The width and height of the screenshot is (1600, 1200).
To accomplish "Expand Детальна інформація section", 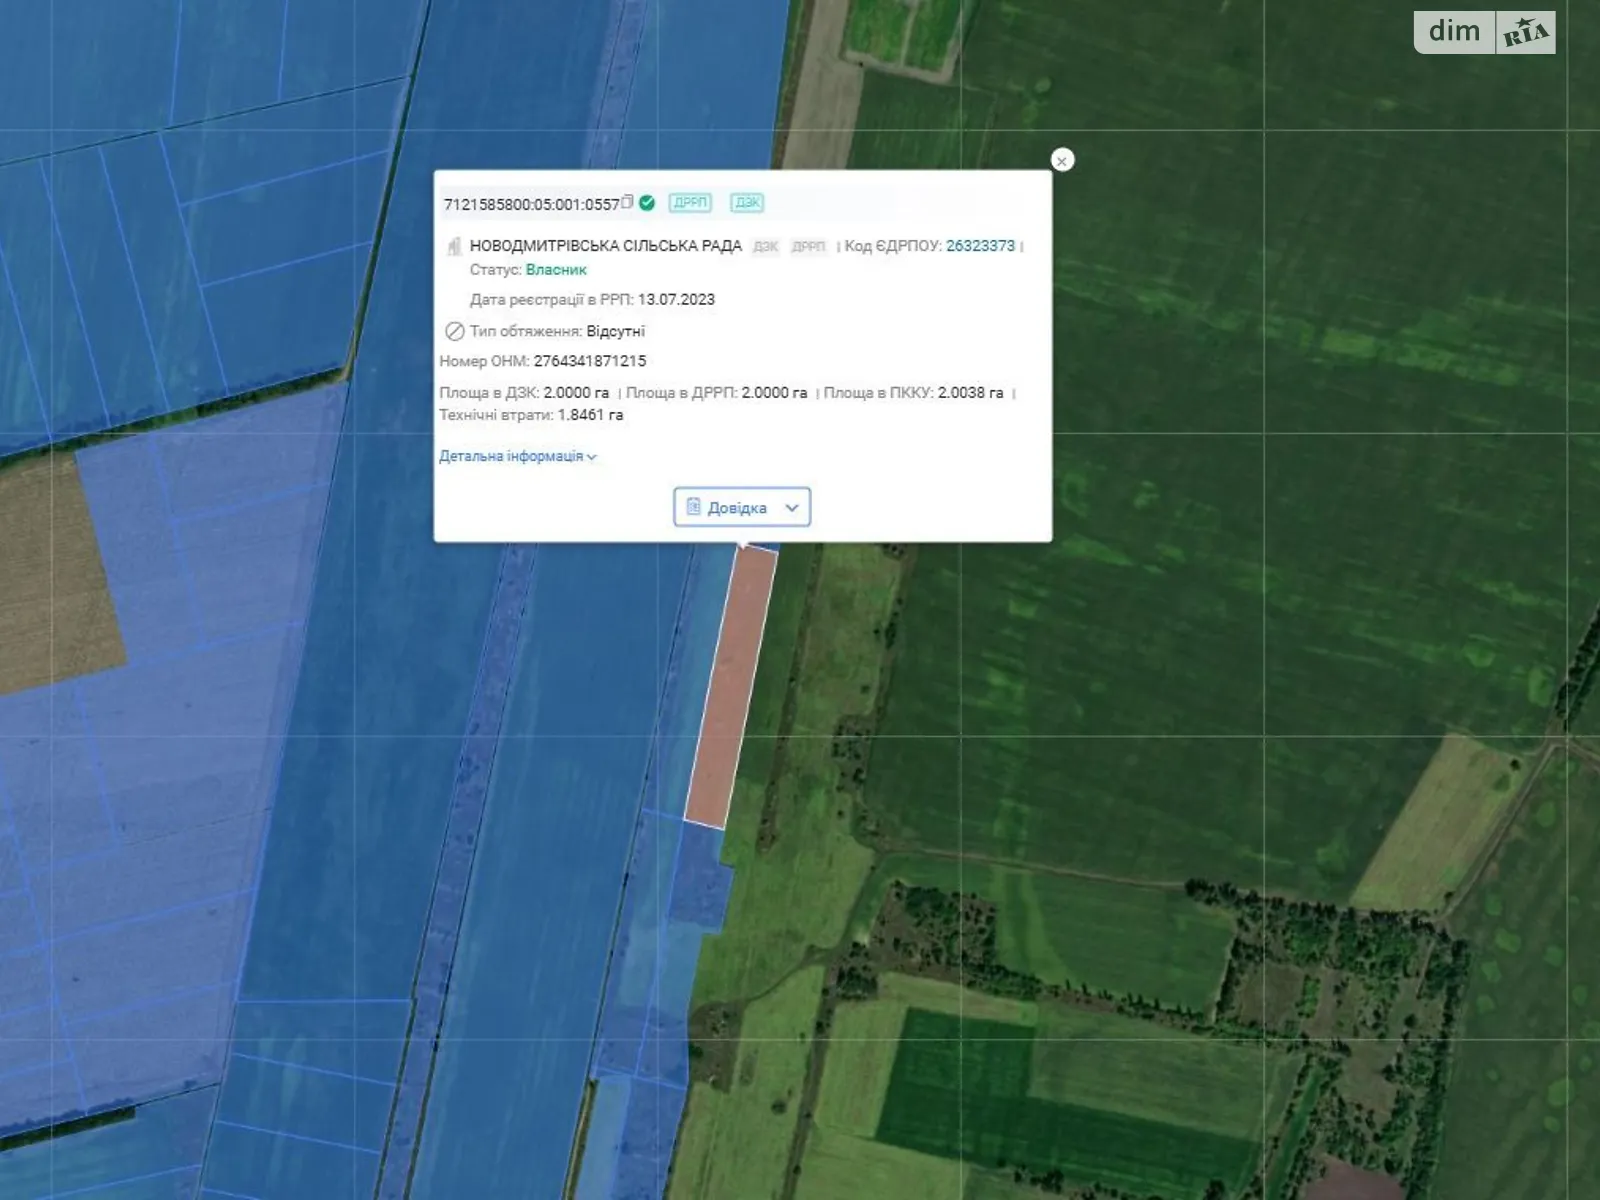I will [517, 456].
